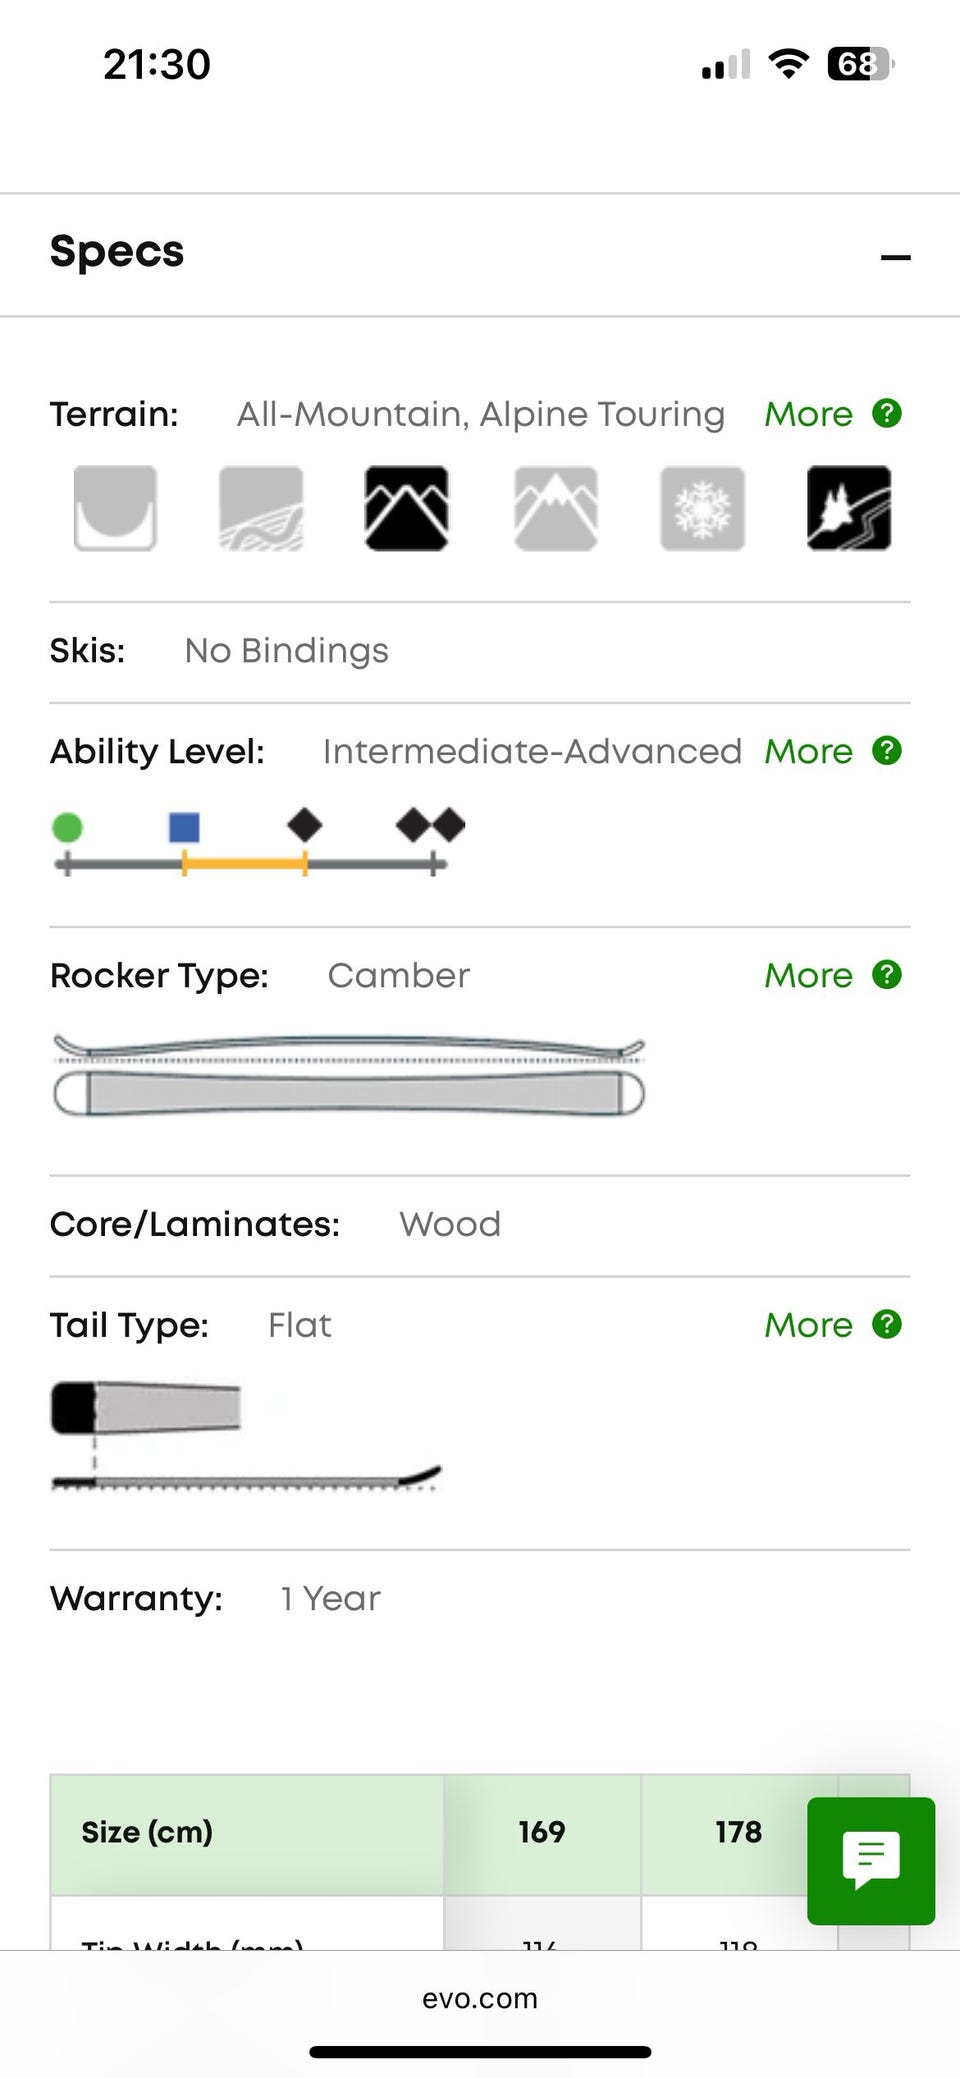Click the grey big mountain terrain icon
This screenshot has width=960, height=2078.
click(556, 508)
